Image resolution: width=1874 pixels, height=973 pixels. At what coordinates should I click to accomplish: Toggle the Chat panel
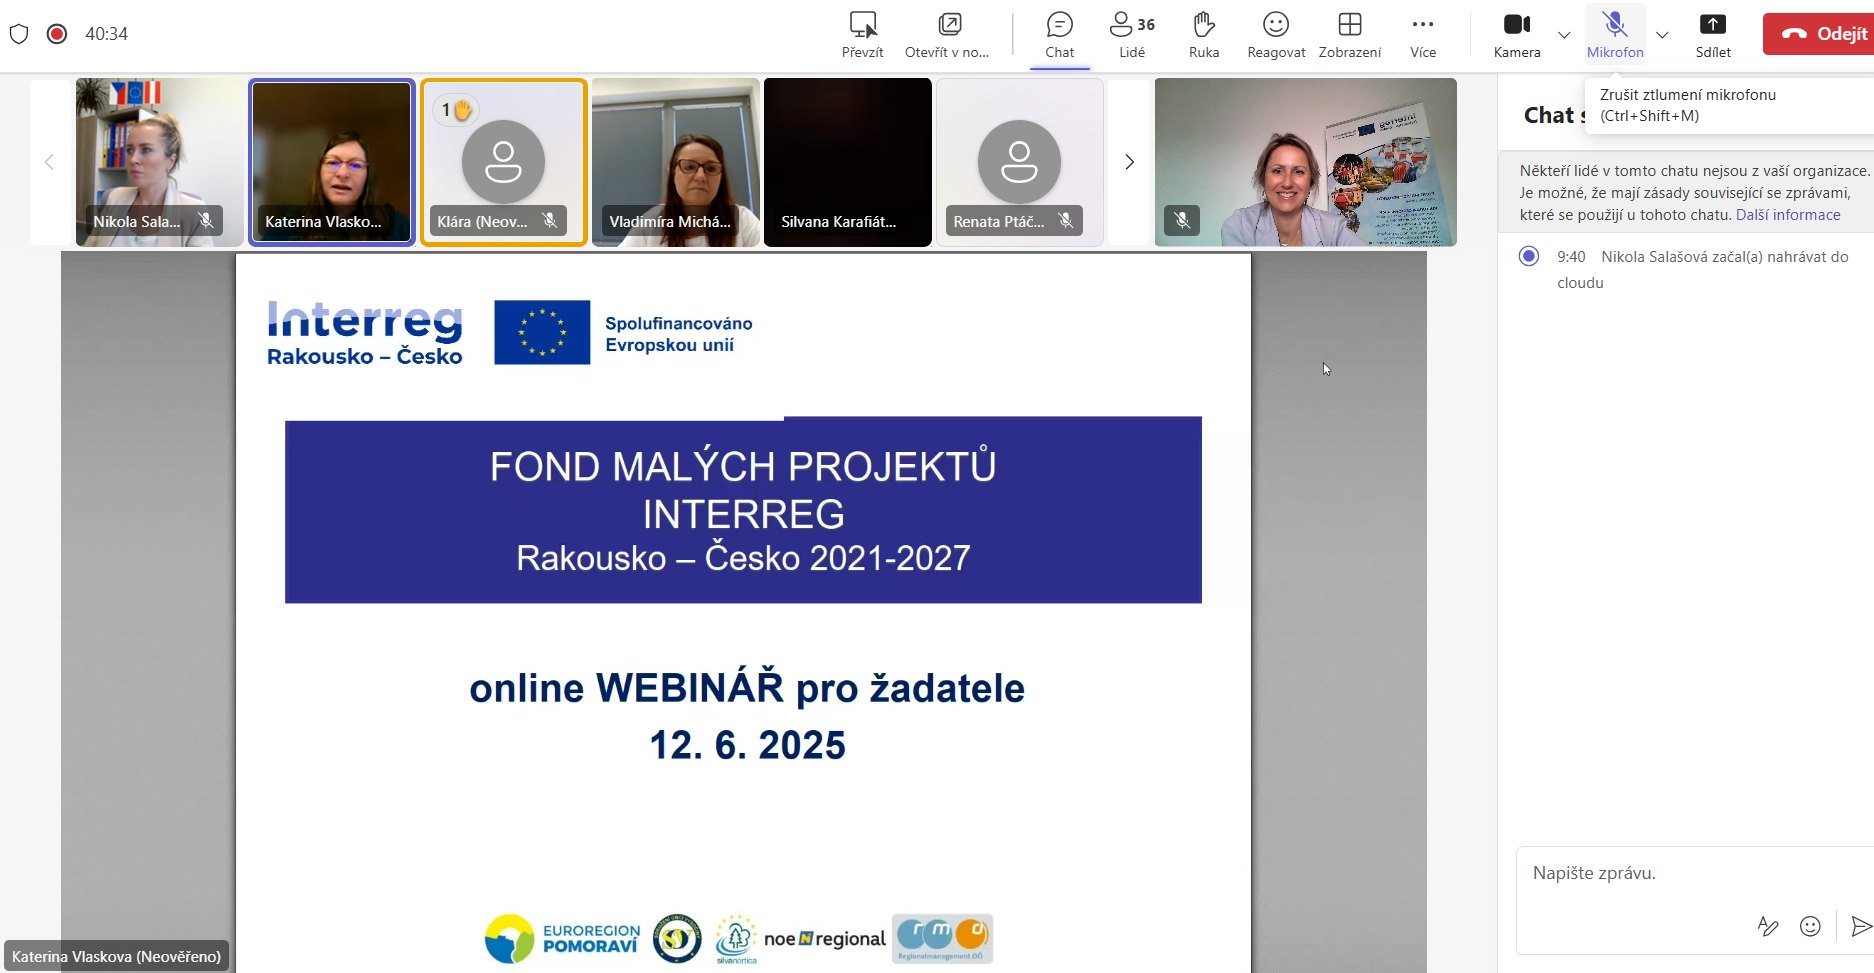pos(1059,34)
